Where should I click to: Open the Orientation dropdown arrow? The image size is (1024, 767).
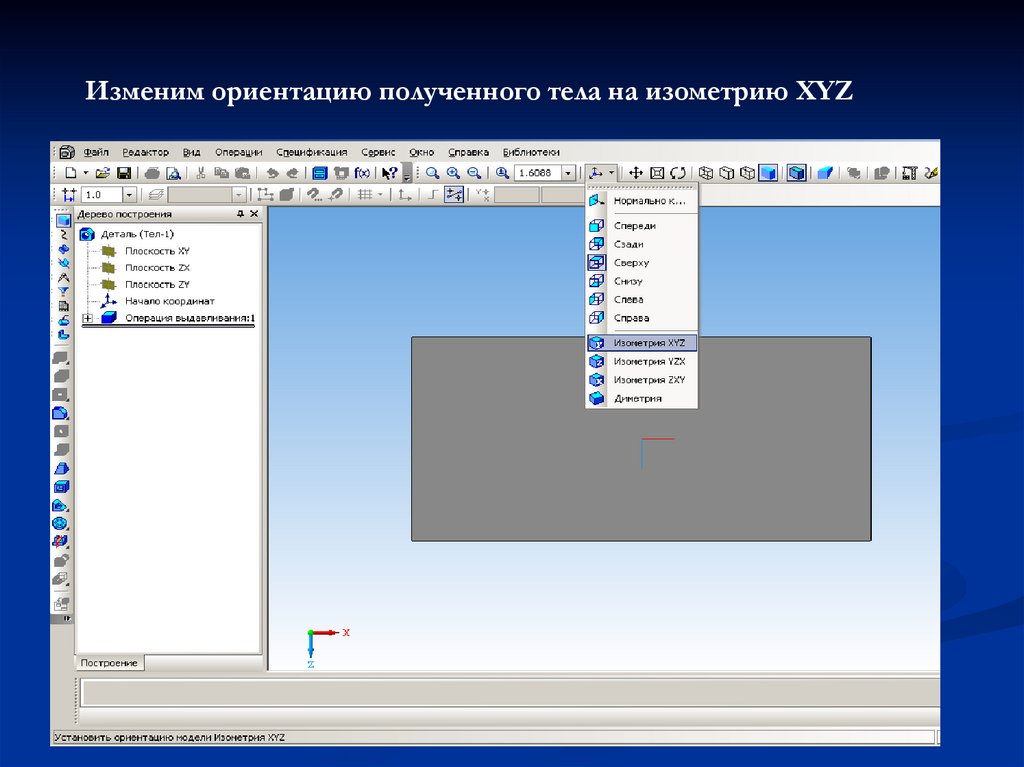611,173
